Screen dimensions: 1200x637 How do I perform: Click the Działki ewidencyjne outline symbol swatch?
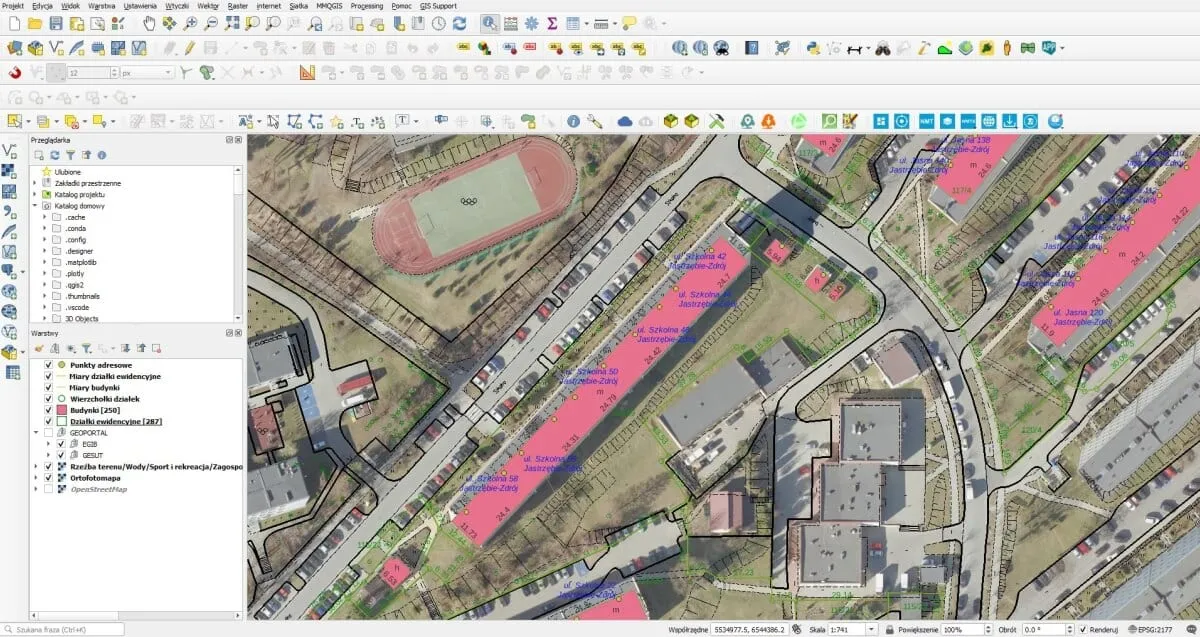61,421
